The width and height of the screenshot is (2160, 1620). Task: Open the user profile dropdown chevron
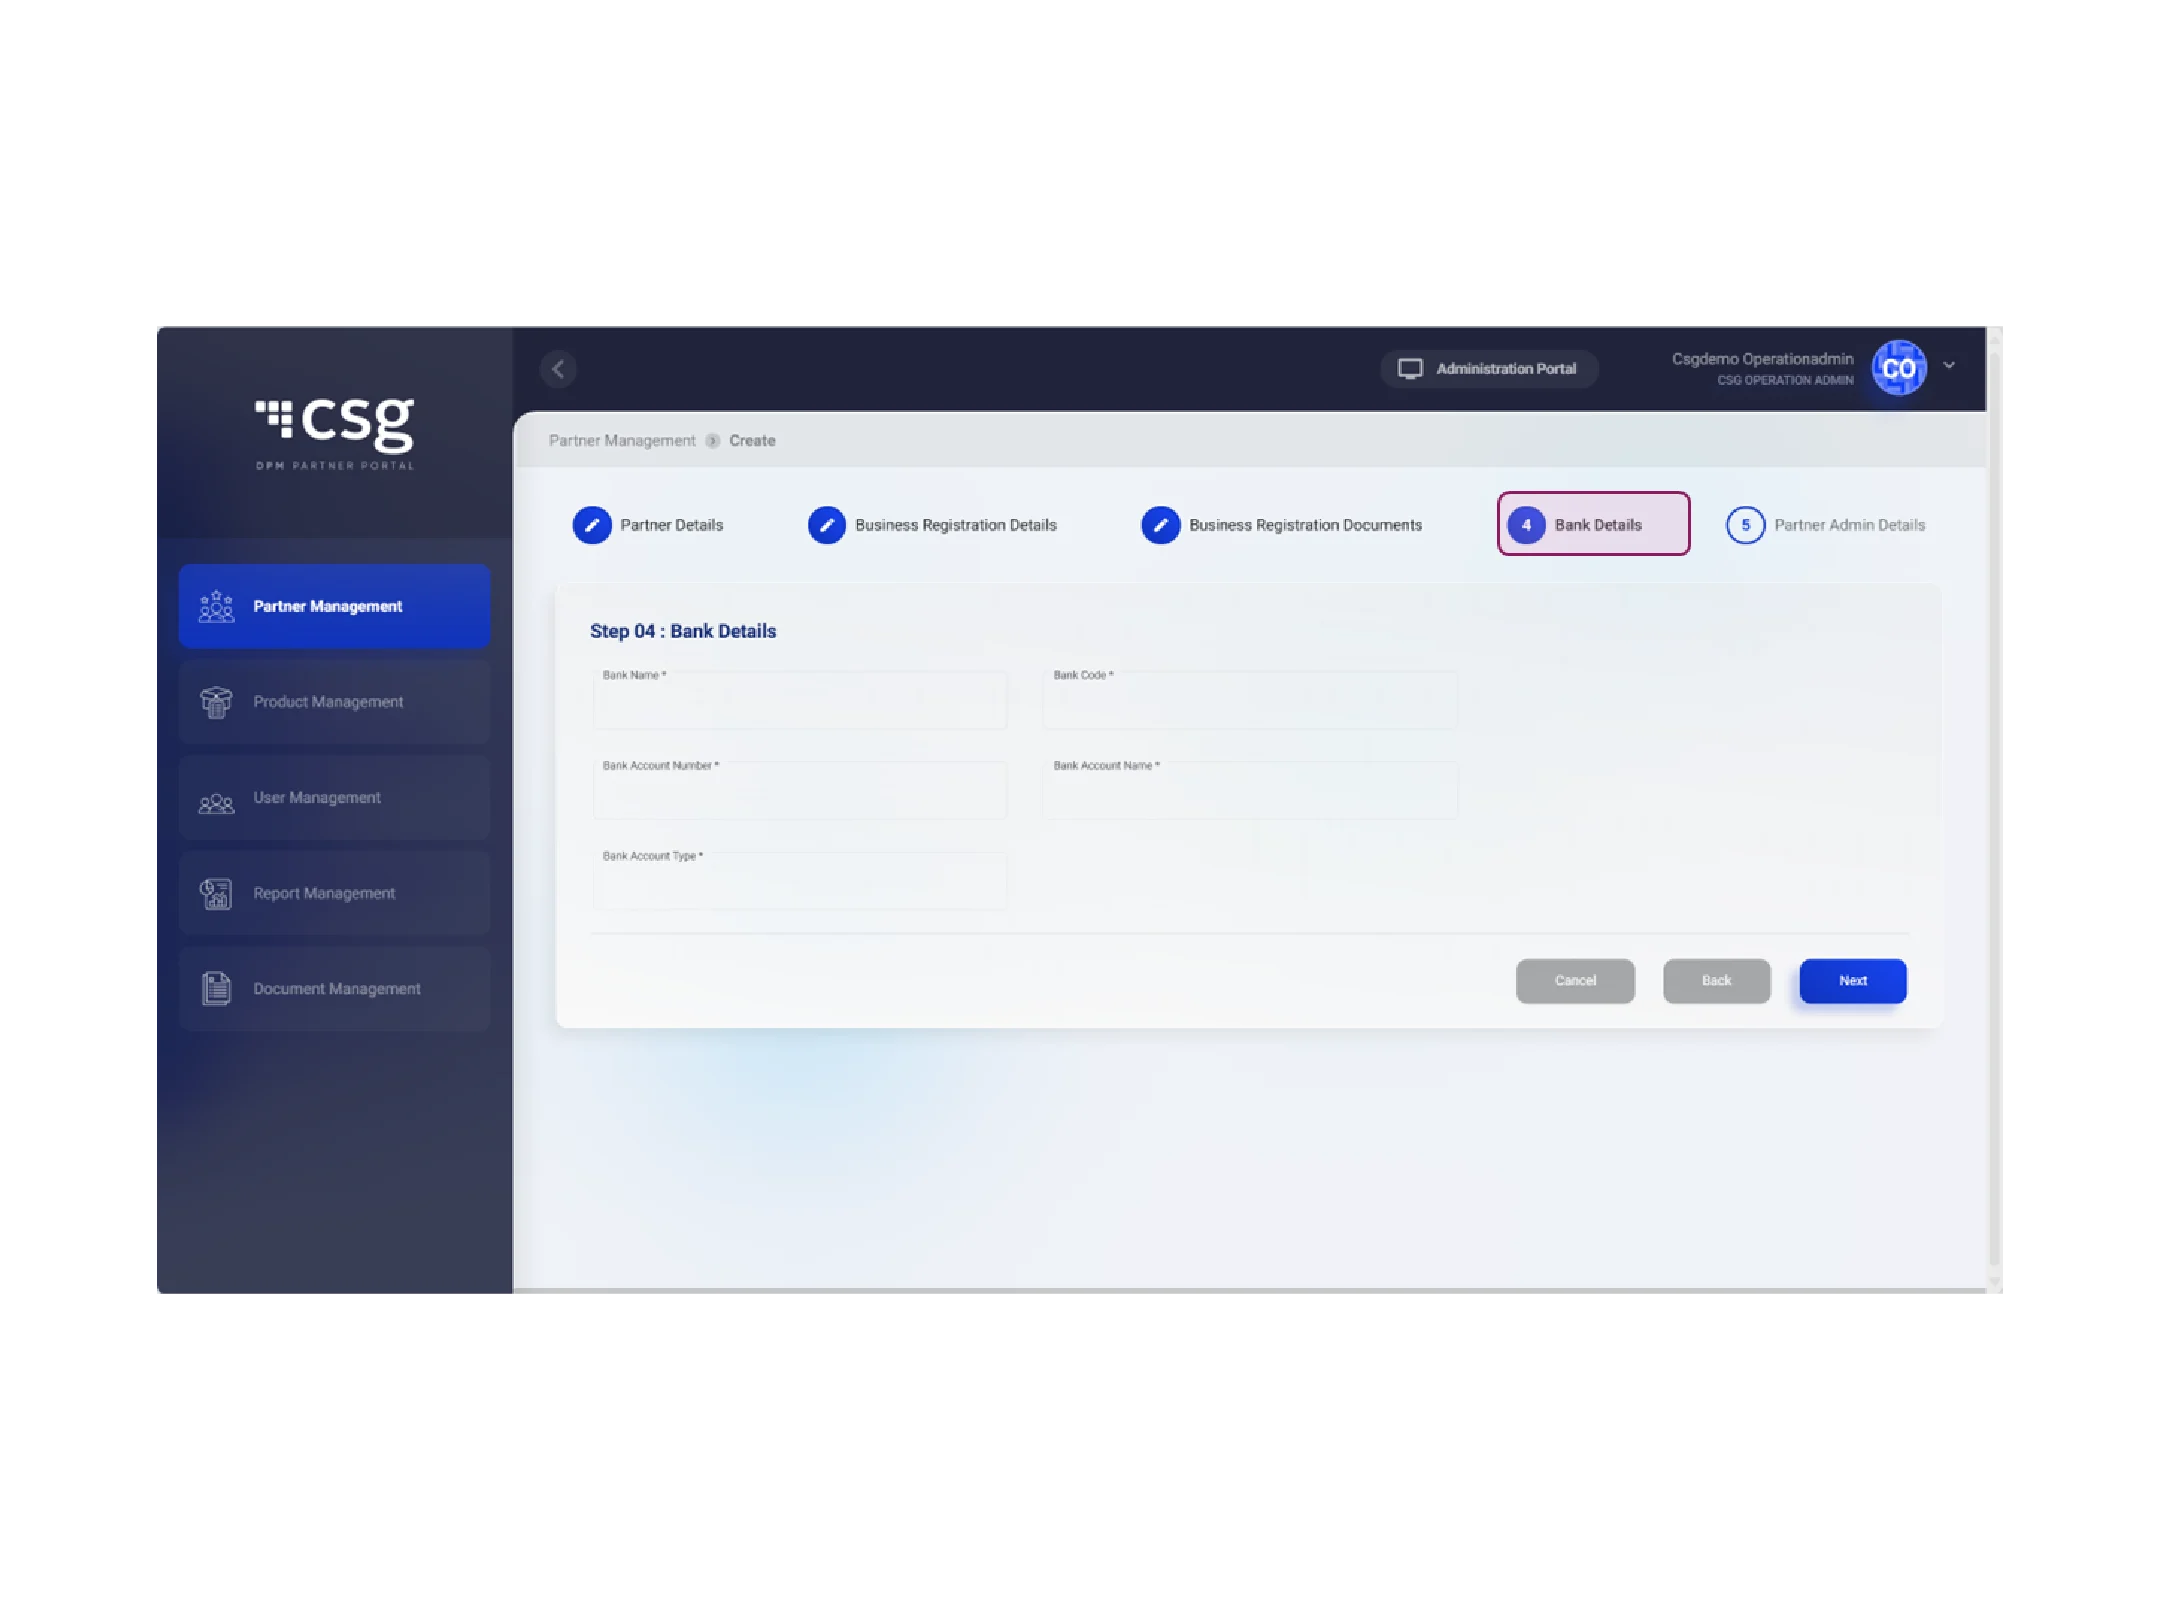click(x=1948, y=367)
